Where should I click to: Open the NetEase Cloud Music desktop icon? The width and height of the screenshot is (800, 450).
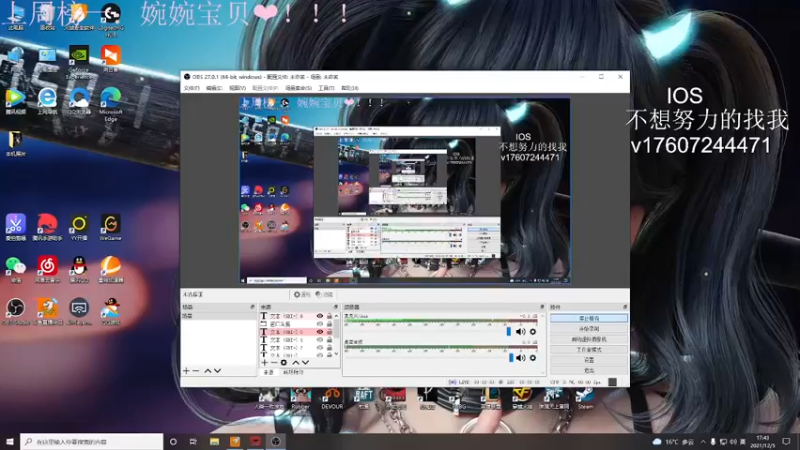coord(47,269)
